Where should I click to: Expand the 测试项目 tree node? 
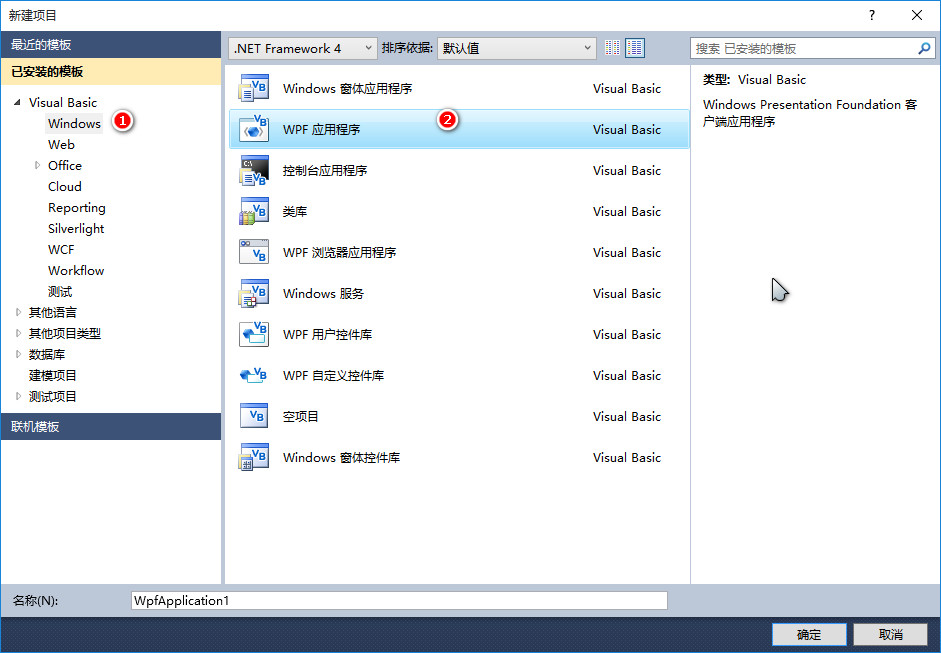(x=18, y=396)
